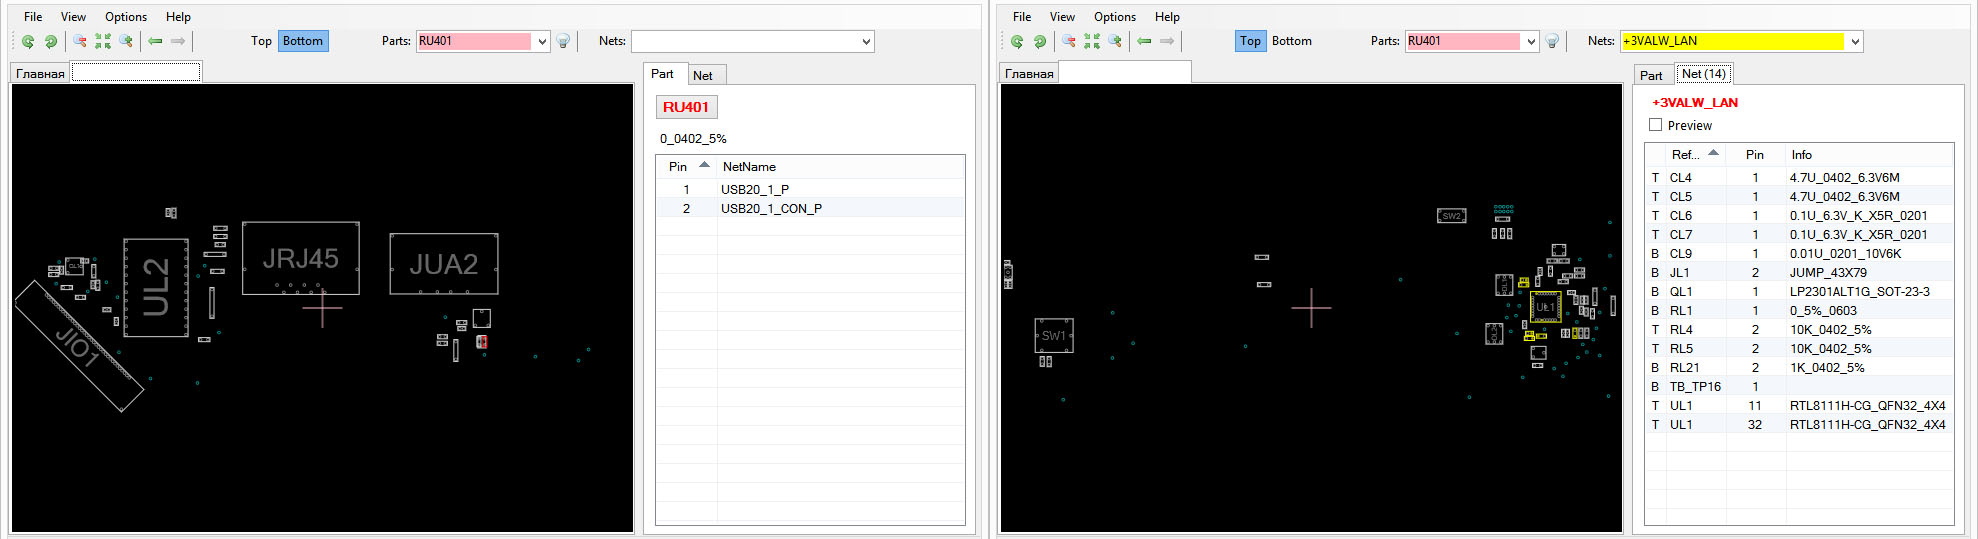Select the USB20_1_CON_P pin row
The width and height of the screenshot is (1978, 539).
pyautogui.click(x=771, y=208)
